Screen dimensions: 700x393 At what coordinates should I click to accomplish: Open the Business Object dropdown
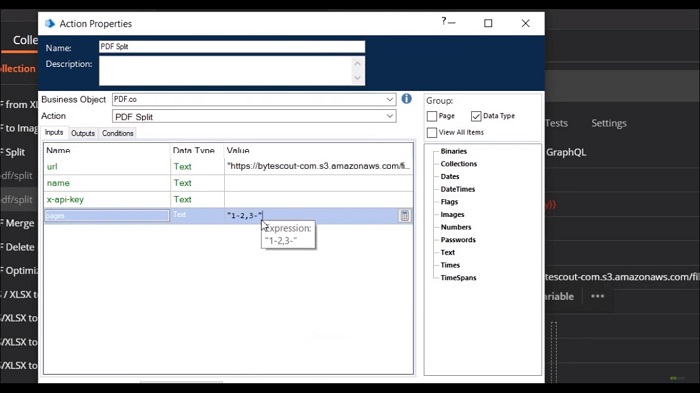(390, 99)
